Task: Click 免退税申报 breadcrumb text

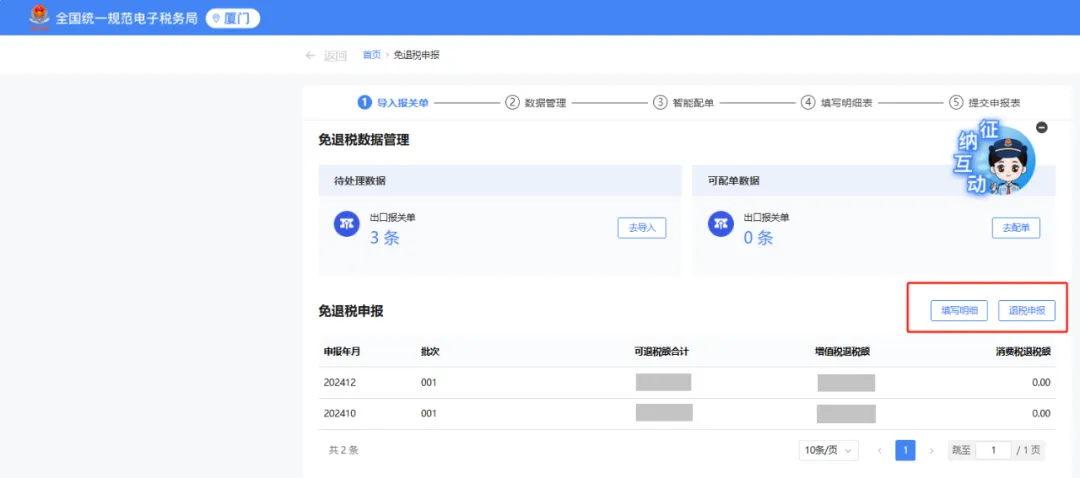Action: pyautogui.click(x=416, y=55)
